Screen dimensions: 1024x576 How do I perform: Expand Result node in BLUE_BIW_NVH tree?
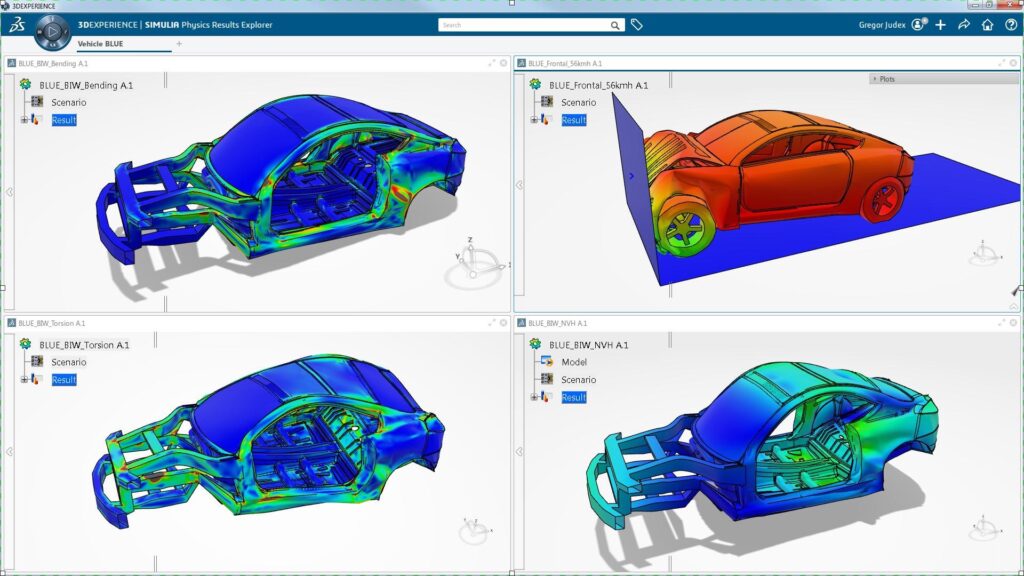pyautogui.click(x=534, y=398)
